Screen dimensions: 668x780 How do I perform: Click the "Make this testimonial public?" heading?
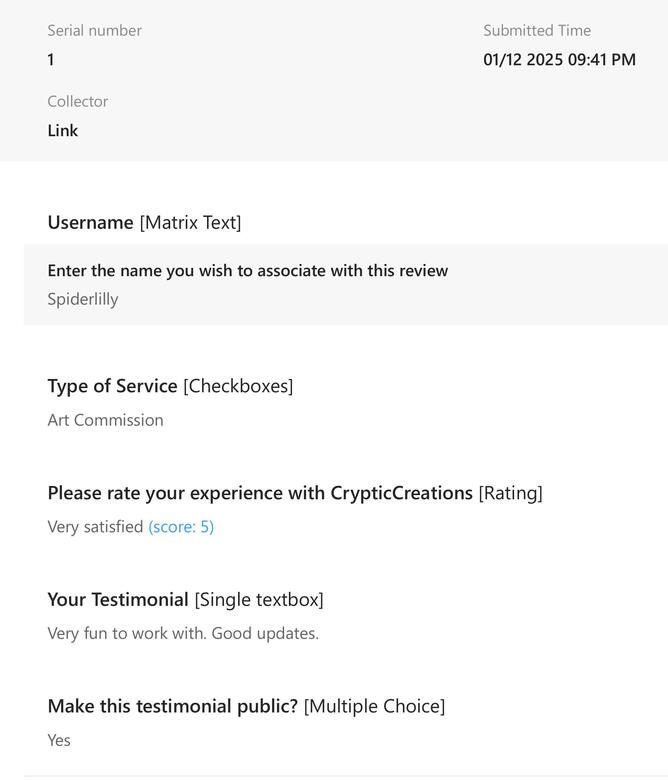point(172,707)
